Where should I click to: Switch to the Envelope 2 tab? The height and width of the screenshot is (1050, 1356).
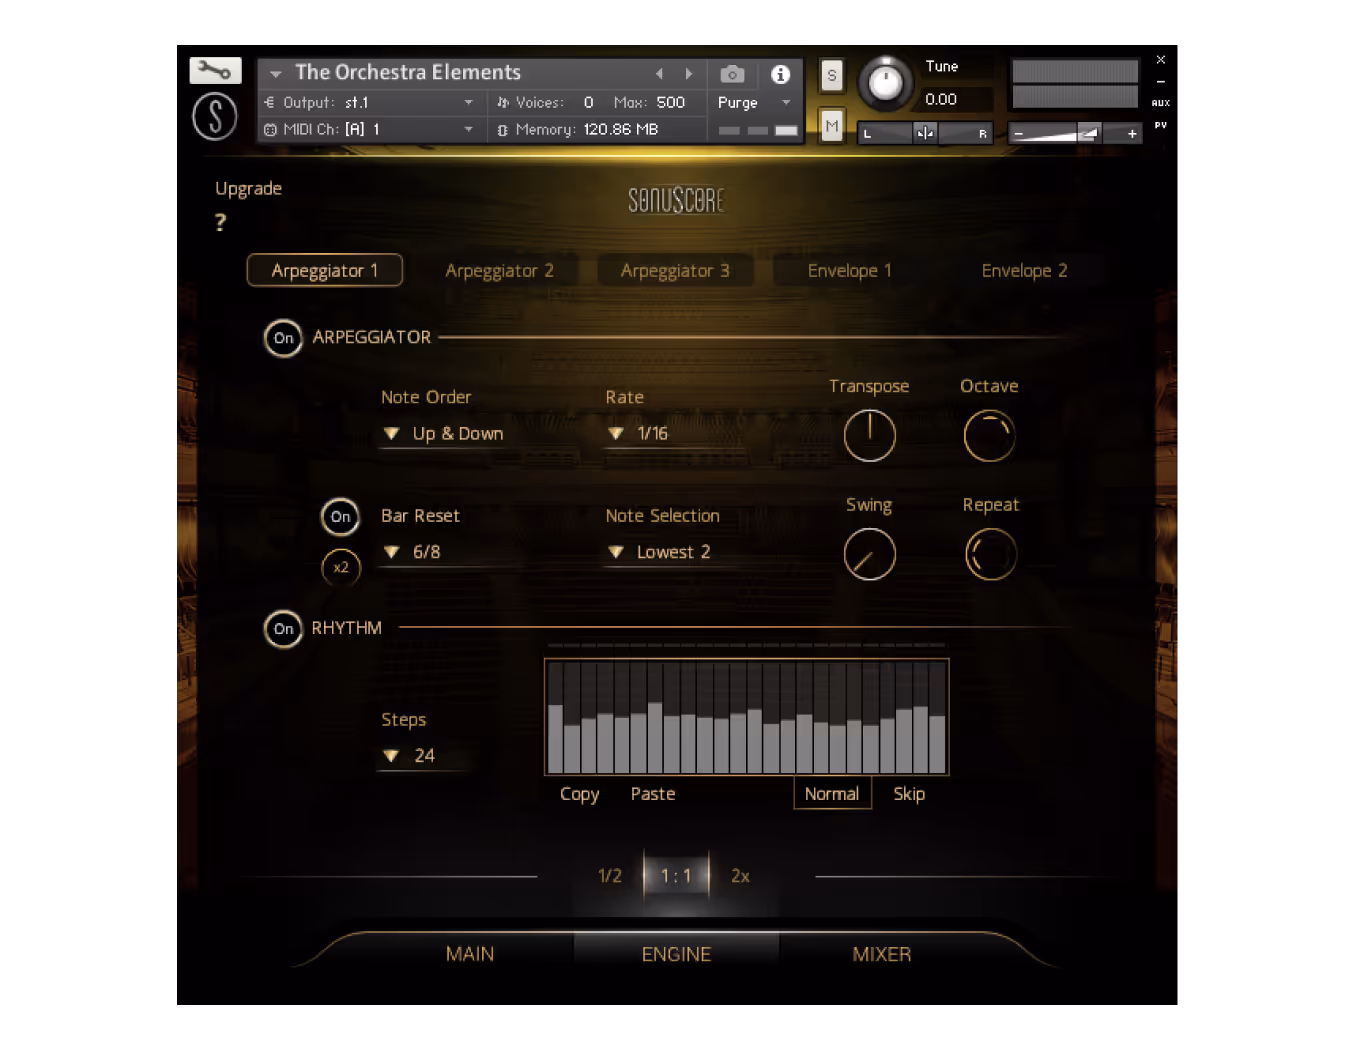[1024, 271]
